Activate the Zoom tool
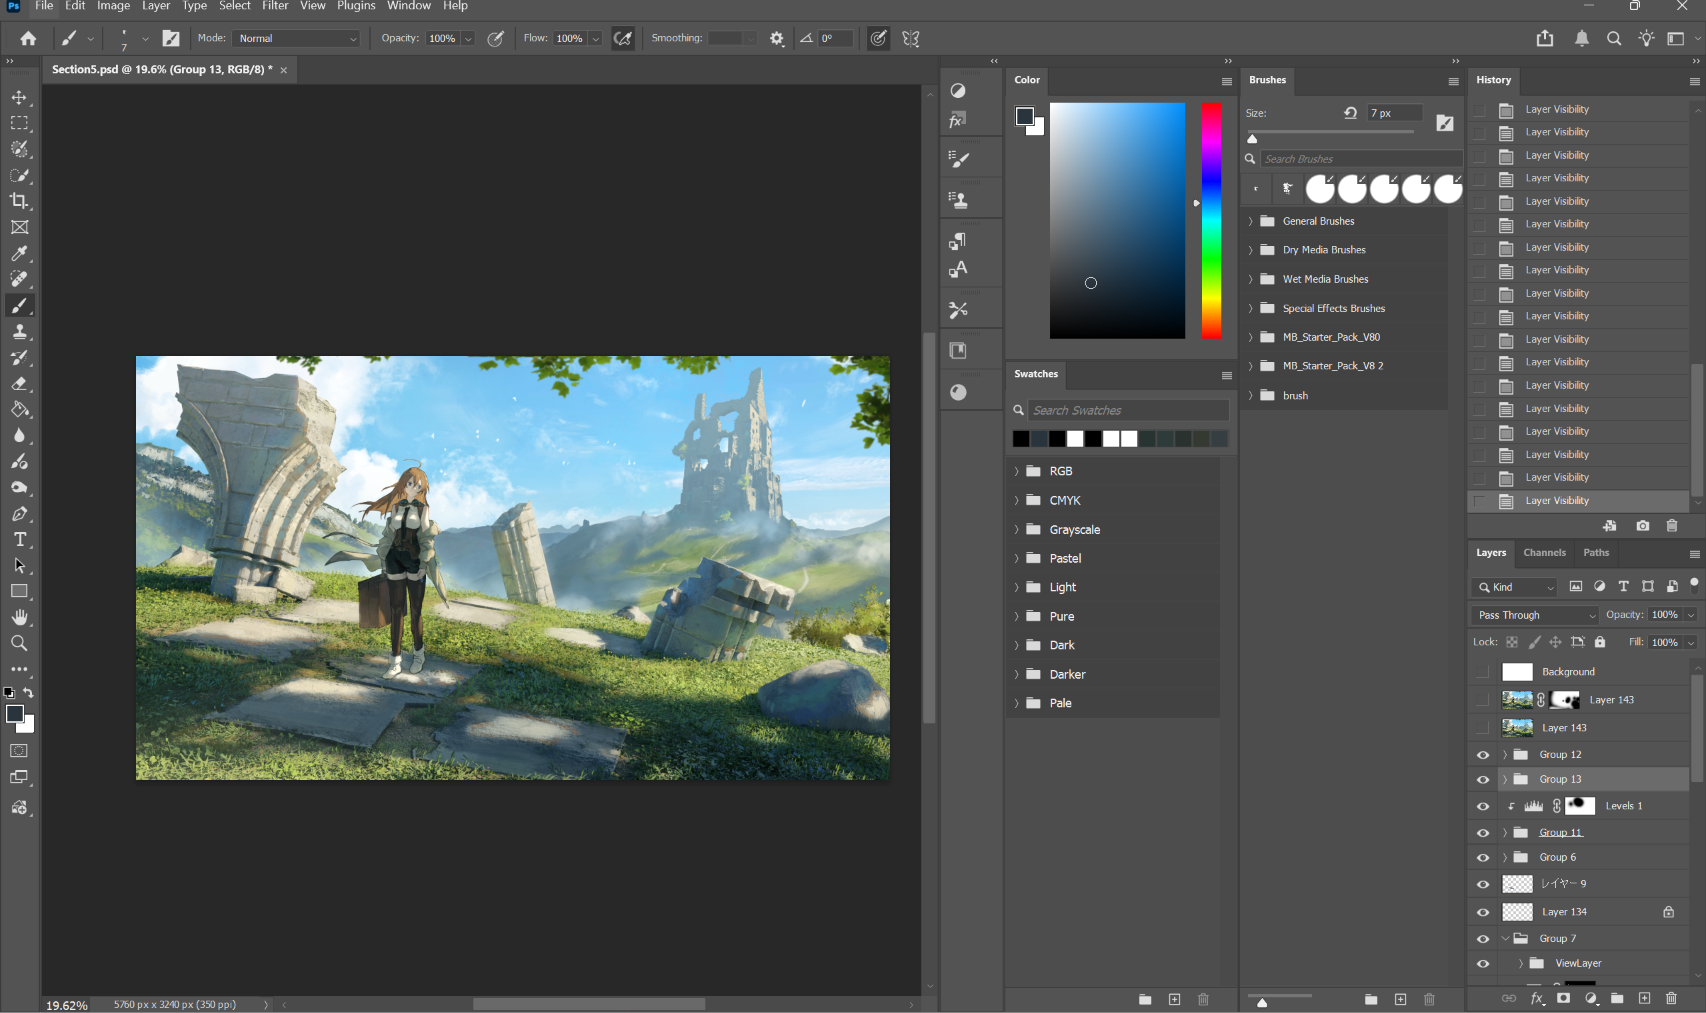Viewport: 1706px width, 1013px height. pos(19,643)
